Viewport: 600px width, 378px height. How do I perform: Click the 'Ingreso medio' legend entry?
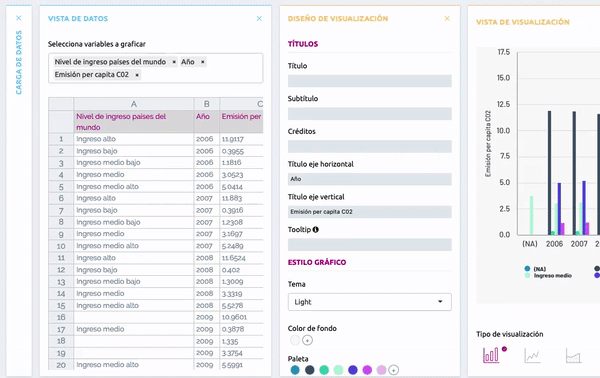[548, 275]
